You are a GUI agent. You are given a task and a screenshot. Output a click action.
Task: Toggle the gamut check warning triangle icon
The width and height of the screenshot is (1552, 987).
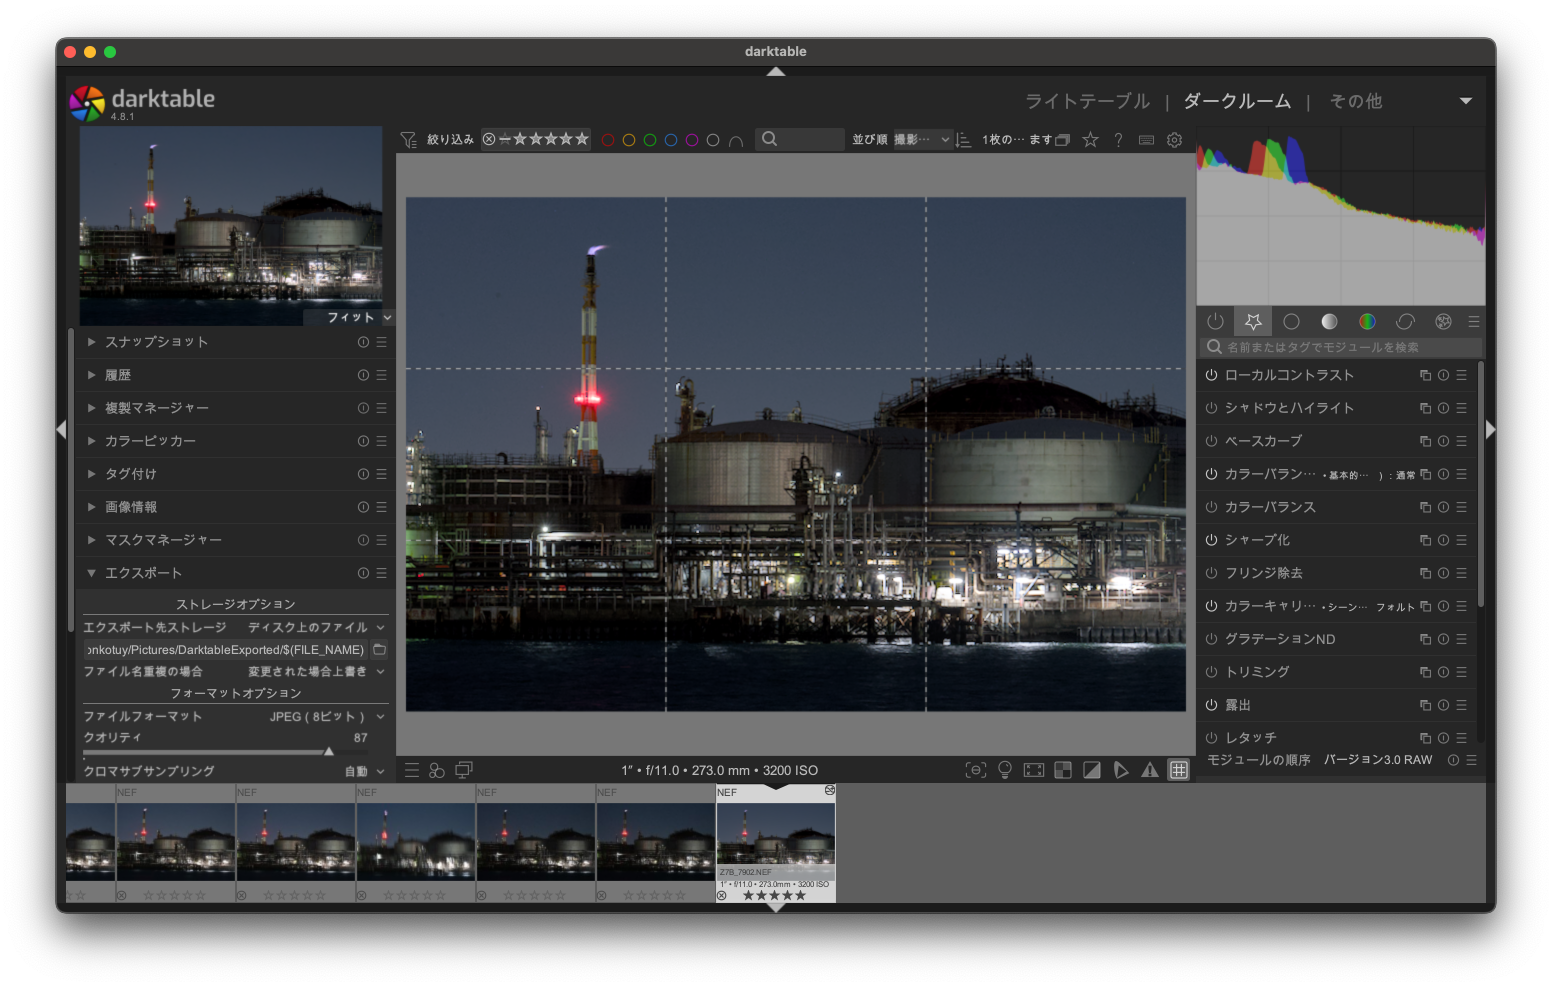click(1150, 770)
